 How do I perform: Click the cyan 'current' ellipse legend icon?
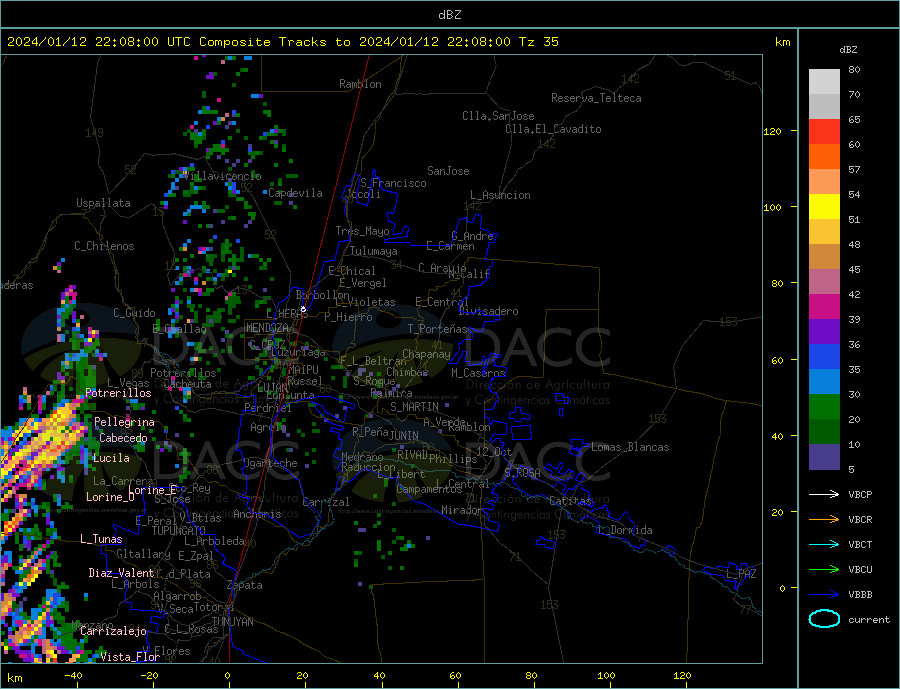(824, 619)
